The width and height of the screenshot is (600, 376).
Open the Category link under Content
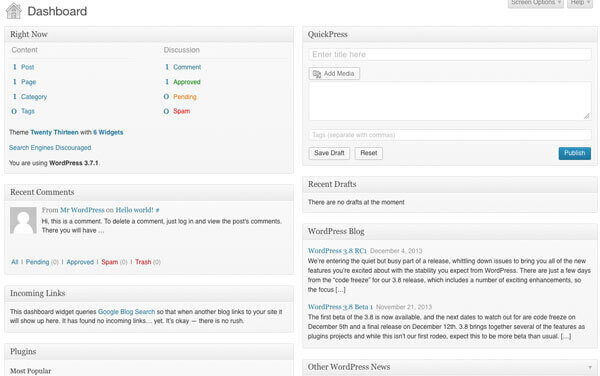pos(34,96)
